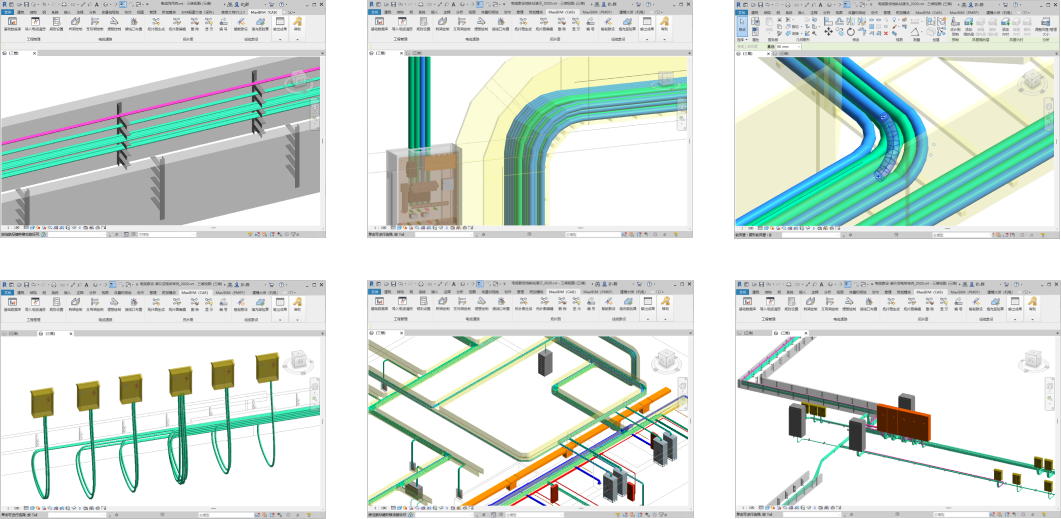Click the key-shaped license icon in top-left ribbon
The image size is (1061, 519).
(x=297, y=20)
